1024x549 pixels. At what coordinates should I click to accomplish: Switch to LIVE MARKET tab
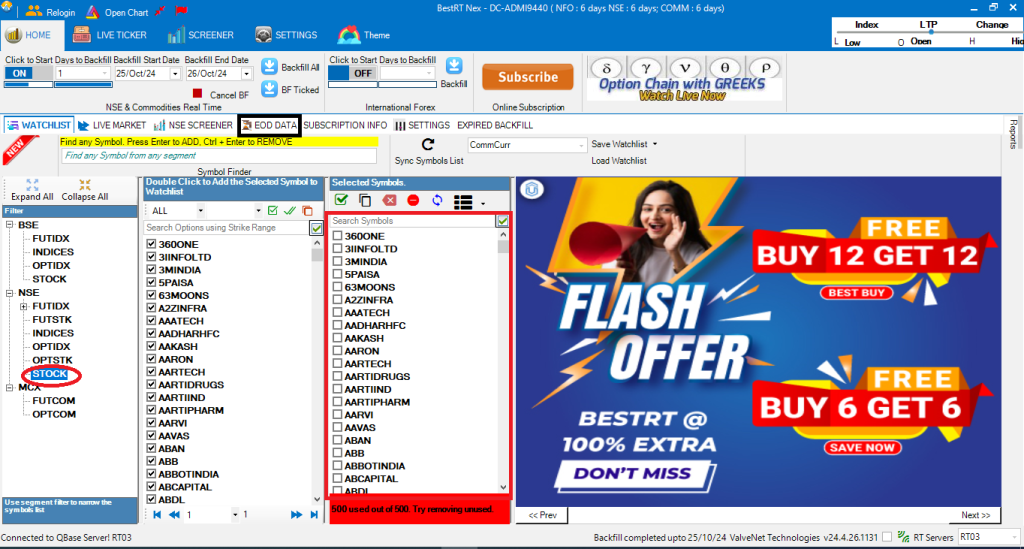(112, 125)
